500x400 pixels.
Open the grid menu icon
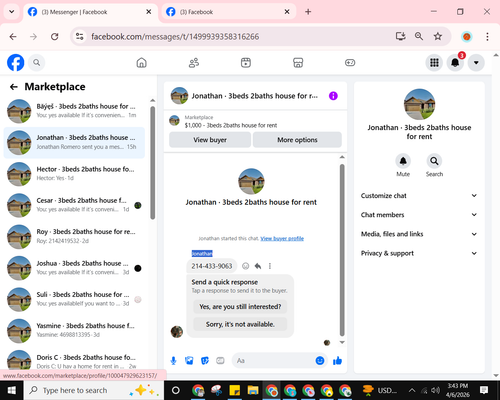434,62
